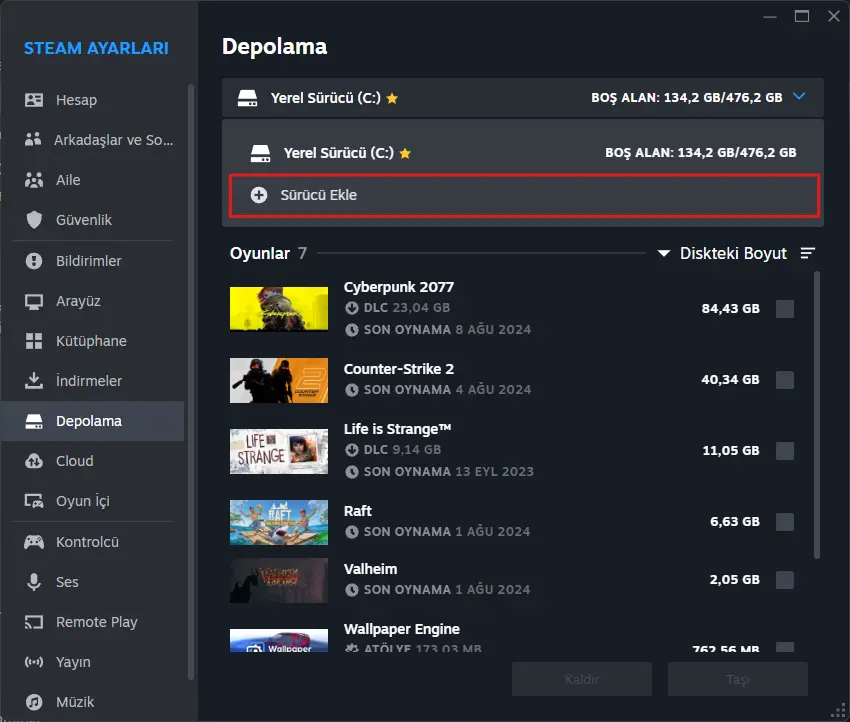Image resolution: width=850 pixels, height=722 pixels.
Task: Click the Kaldır button
Action: click(x=582, y=679)
